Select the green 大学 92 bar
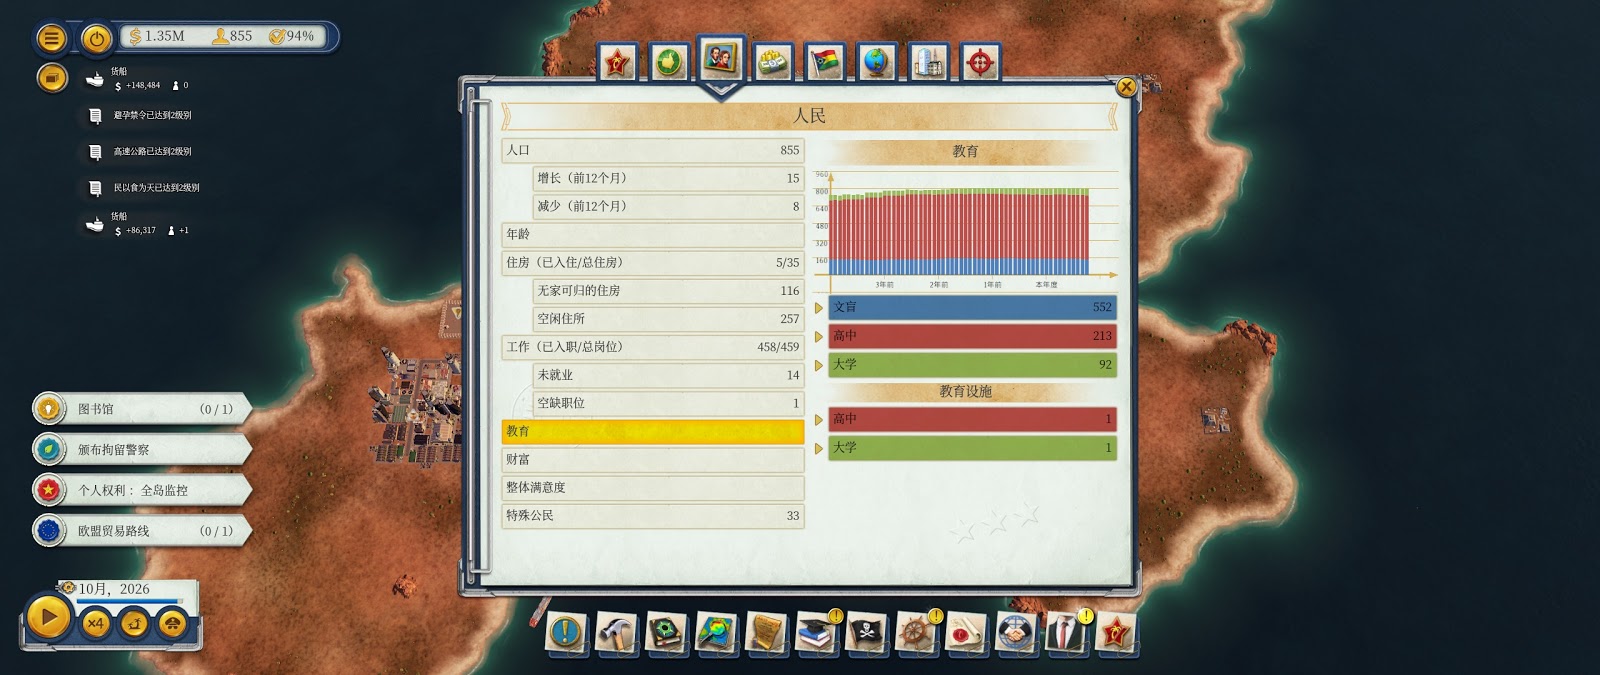 (x=972, y=365)
